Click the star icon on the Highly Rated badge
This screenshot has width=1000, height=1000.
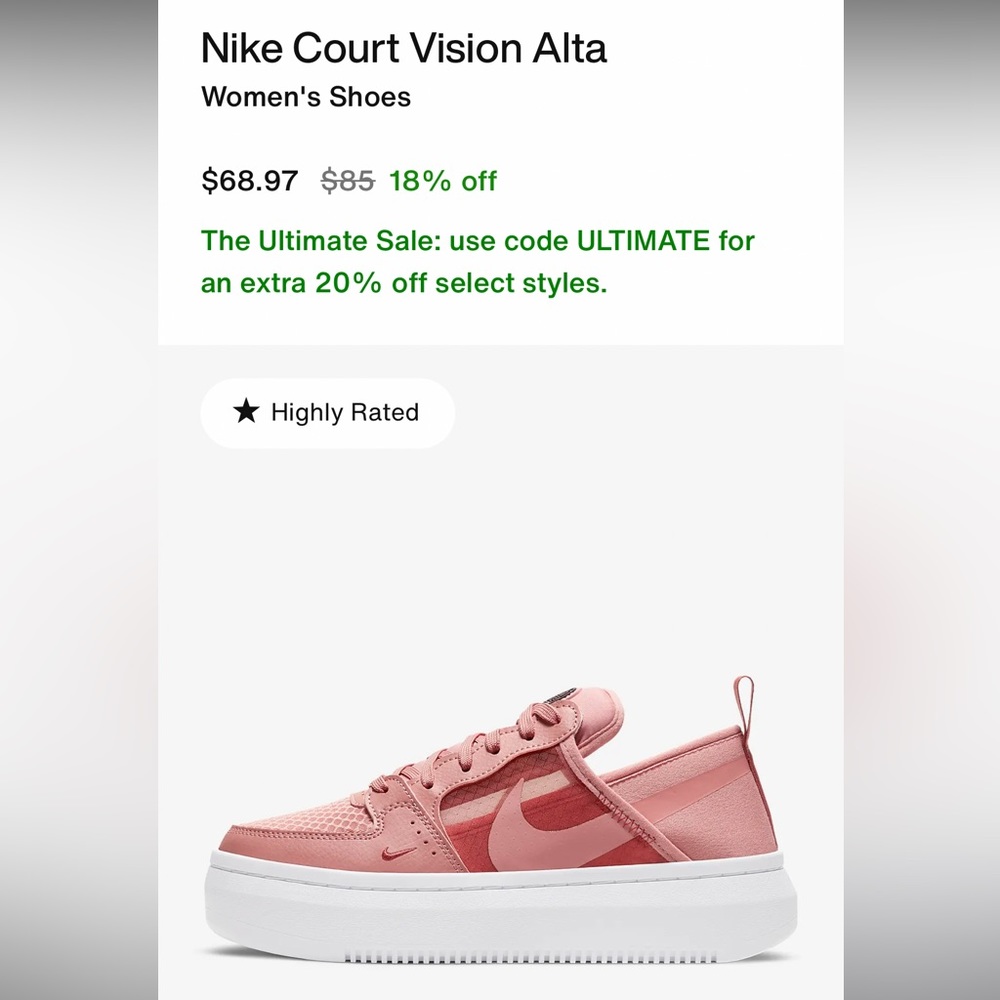(243, 412)
